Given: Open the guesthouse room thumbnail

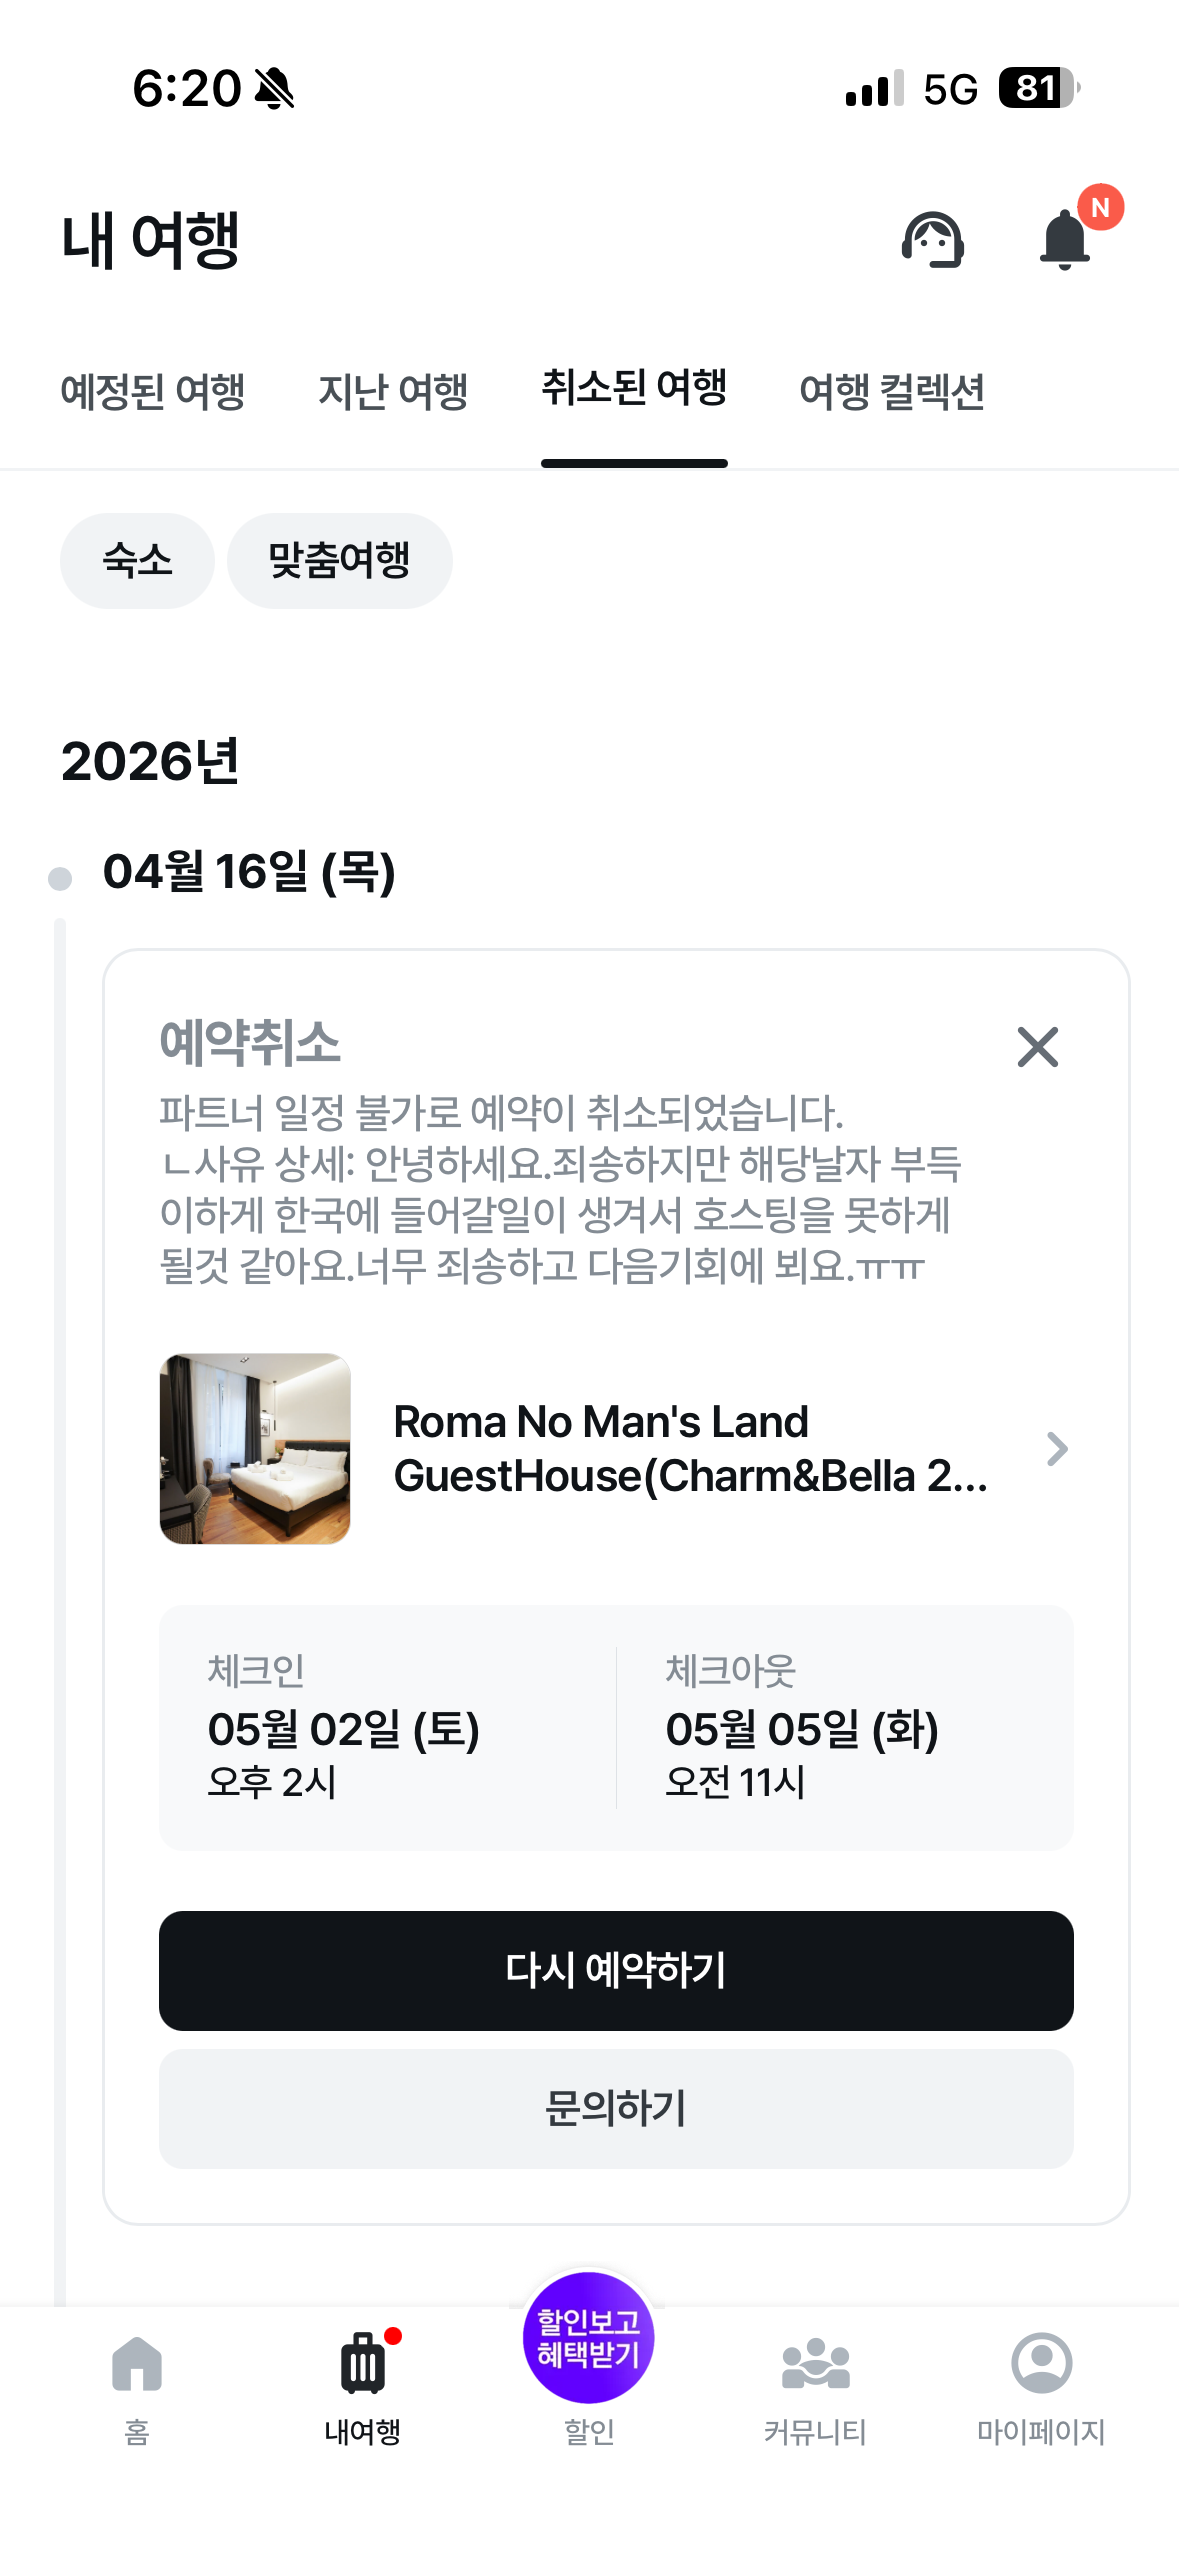Looking at the screenshot, I should [x=255, y=1449].
